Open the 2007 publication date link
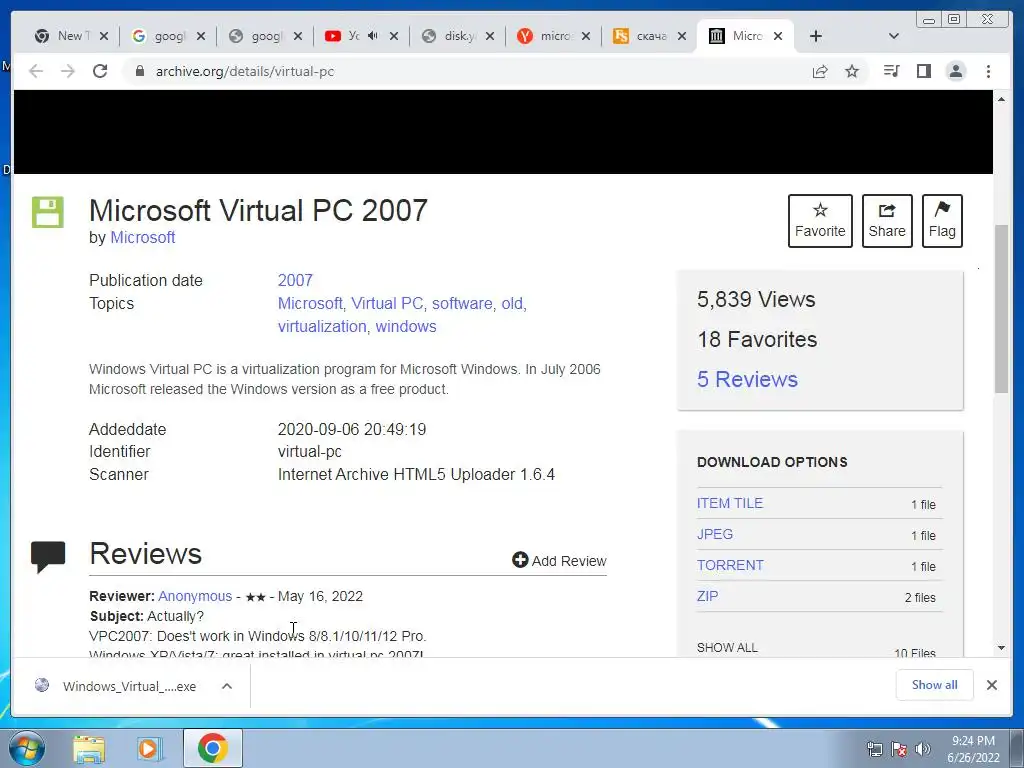 click(x=295, y=280)
